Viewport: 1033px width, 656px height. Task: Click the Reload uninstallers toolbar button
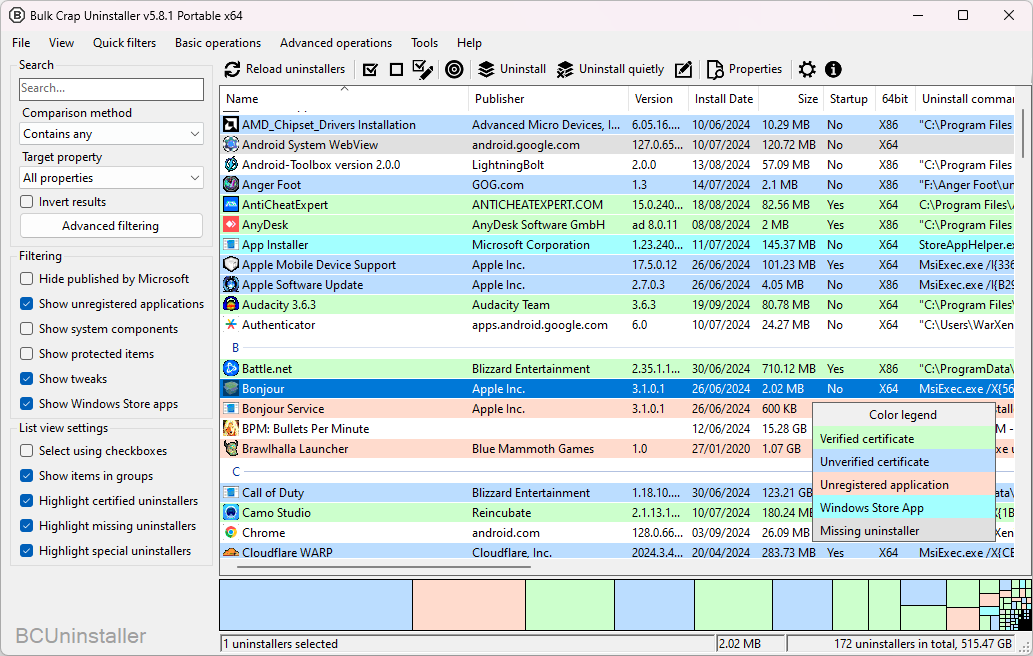click(x=285, y=69)
